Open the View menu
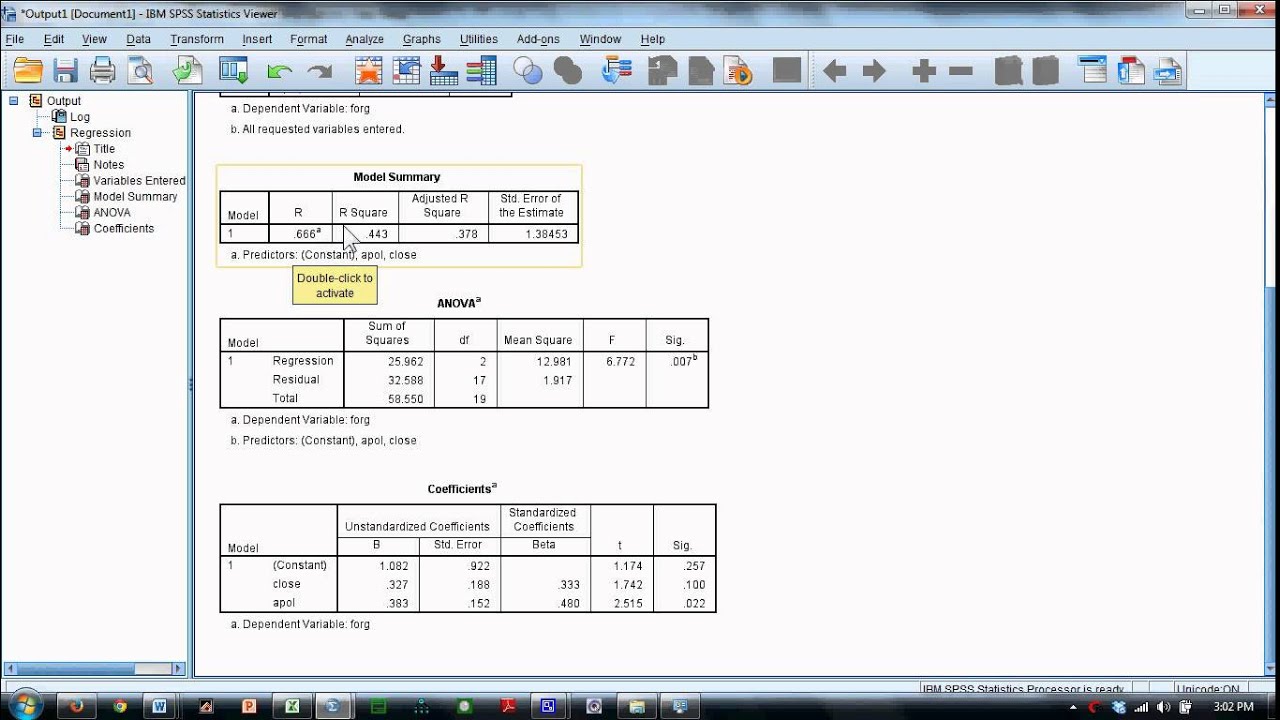This screenshot has height=720, width=1280. click(94, 39)
